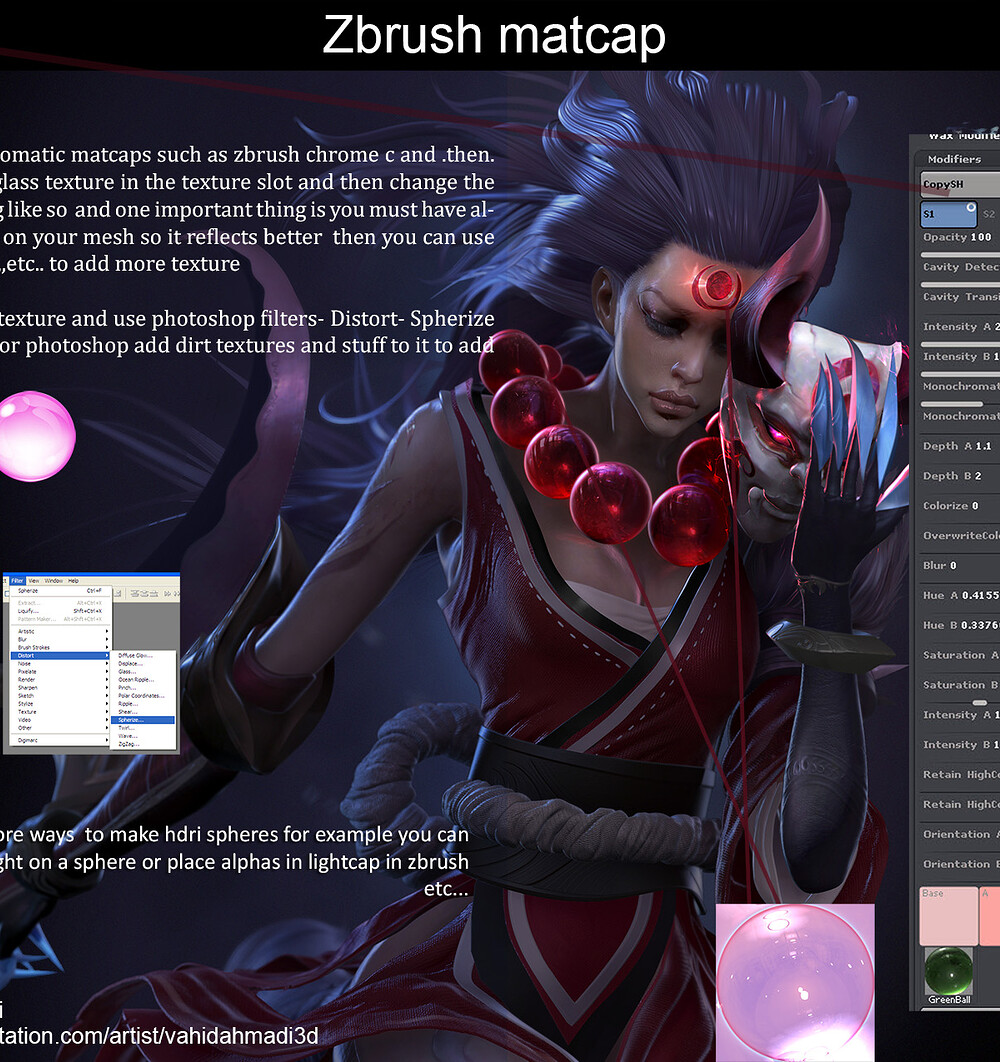The width and height of the screenshot is (1000, 1062).
Task: Click the Hue A 0.4155 slider
Action: tap(959, 595)
